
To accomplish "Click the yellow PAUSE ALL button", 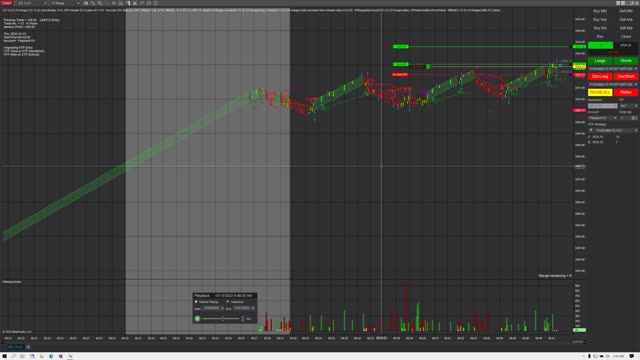I will (x=600, y=92).
